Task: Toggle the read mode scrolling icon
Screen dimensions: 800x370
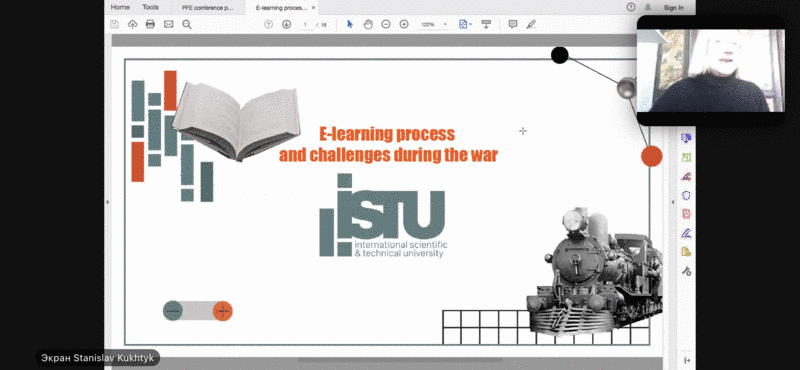Action: click(x=486, y=24)
